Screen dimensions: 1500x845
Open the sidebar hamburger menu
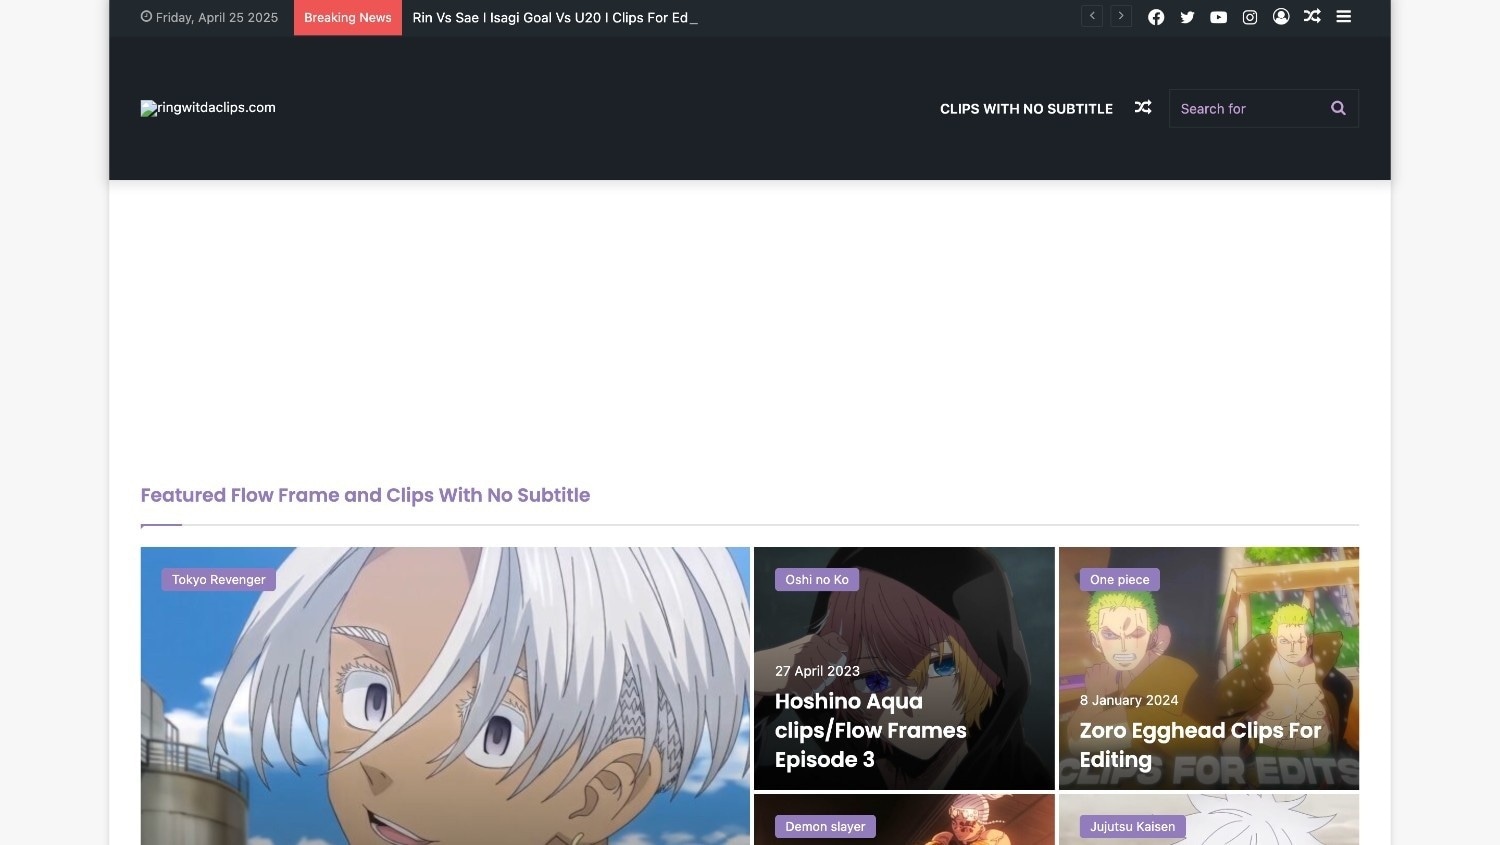coord(1344,17)
